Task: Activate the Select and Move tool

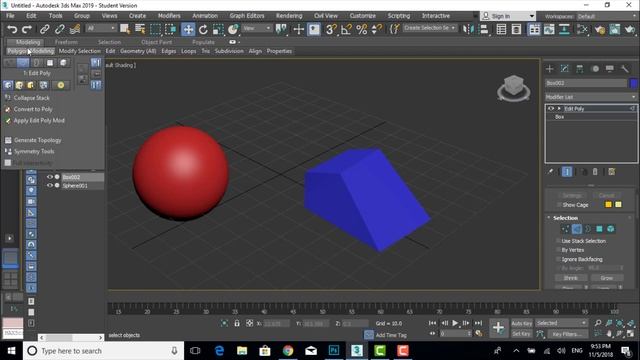Action: pyautogui.click(x=188, y=29)
